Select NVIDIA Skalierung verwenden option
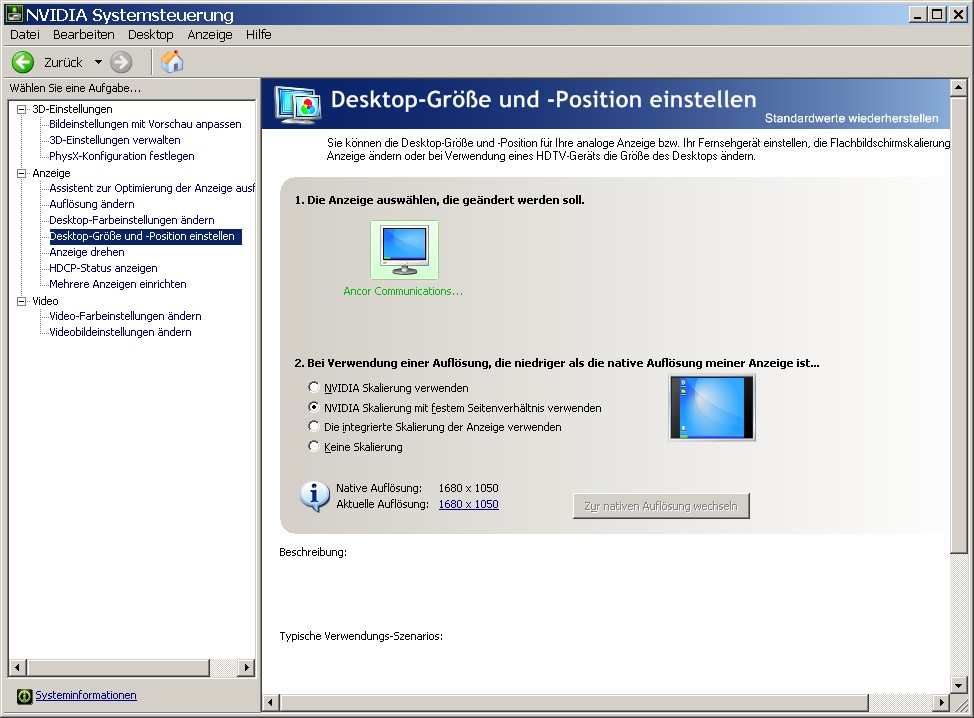The image size is (974, 718). coord(314,387)
